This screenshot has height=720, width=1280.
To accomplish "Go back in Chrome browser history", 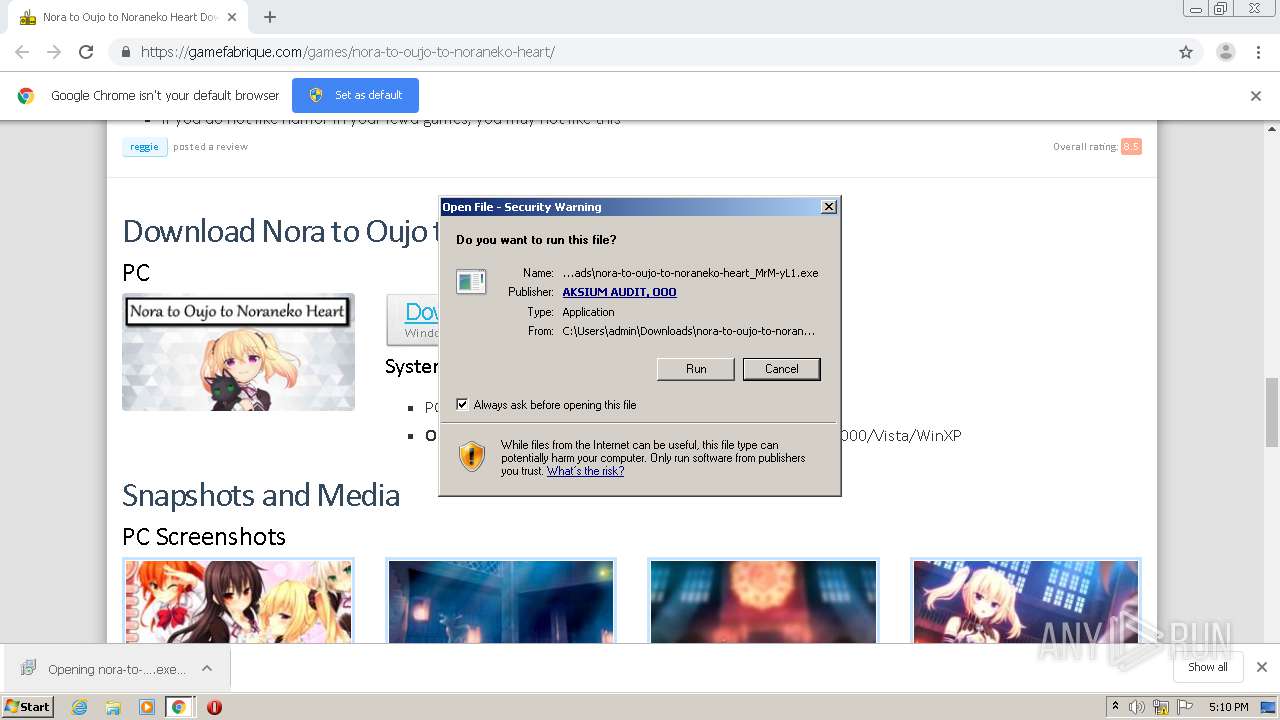I will click(x=22, y=52).
